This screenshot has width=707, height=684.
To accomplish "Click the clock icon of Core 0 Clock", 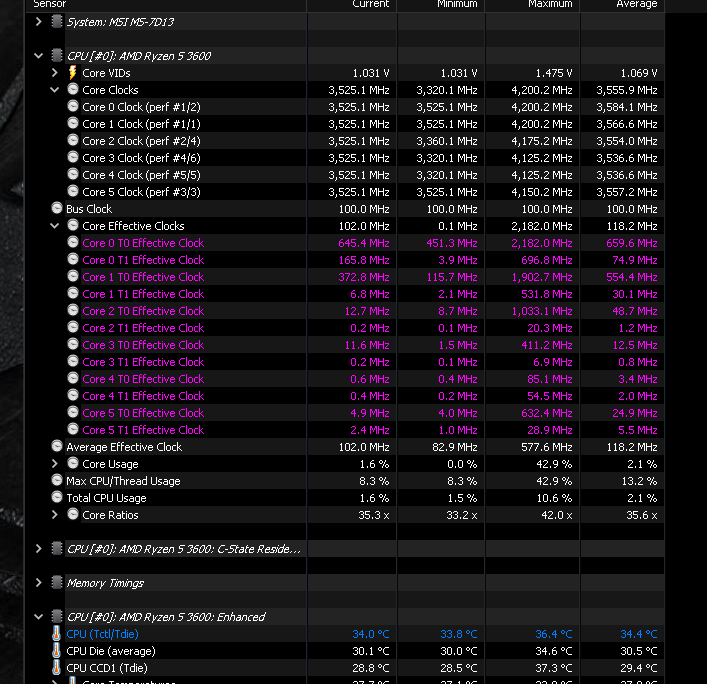I will [x=73, y=107].
